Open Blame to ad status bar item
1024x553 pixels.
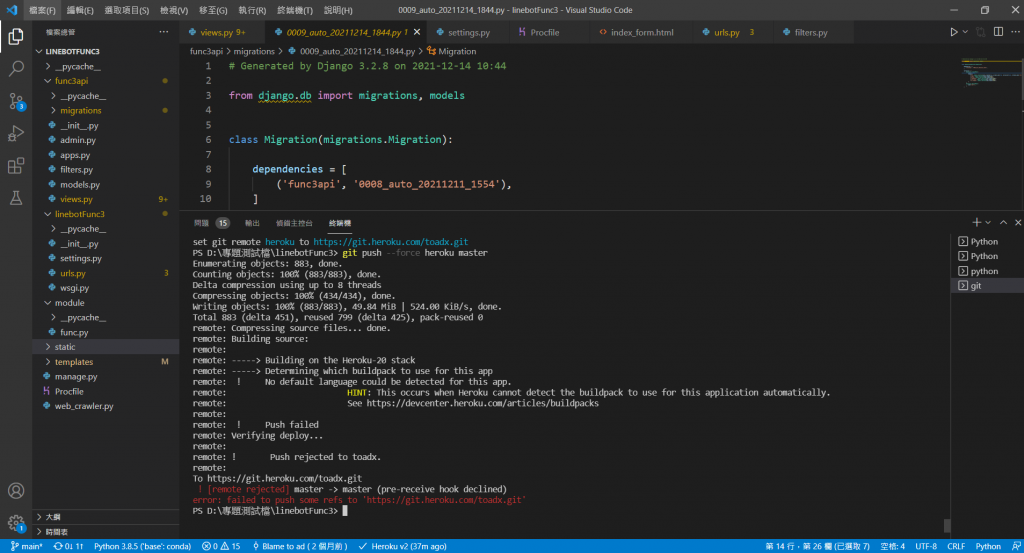click(300, 546)
